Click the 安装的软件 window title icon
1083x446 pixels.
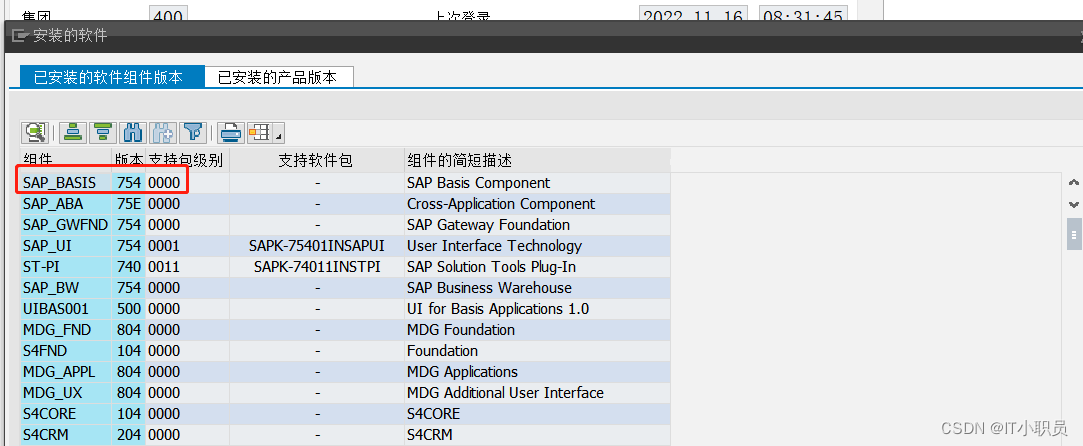coord(20,35)
